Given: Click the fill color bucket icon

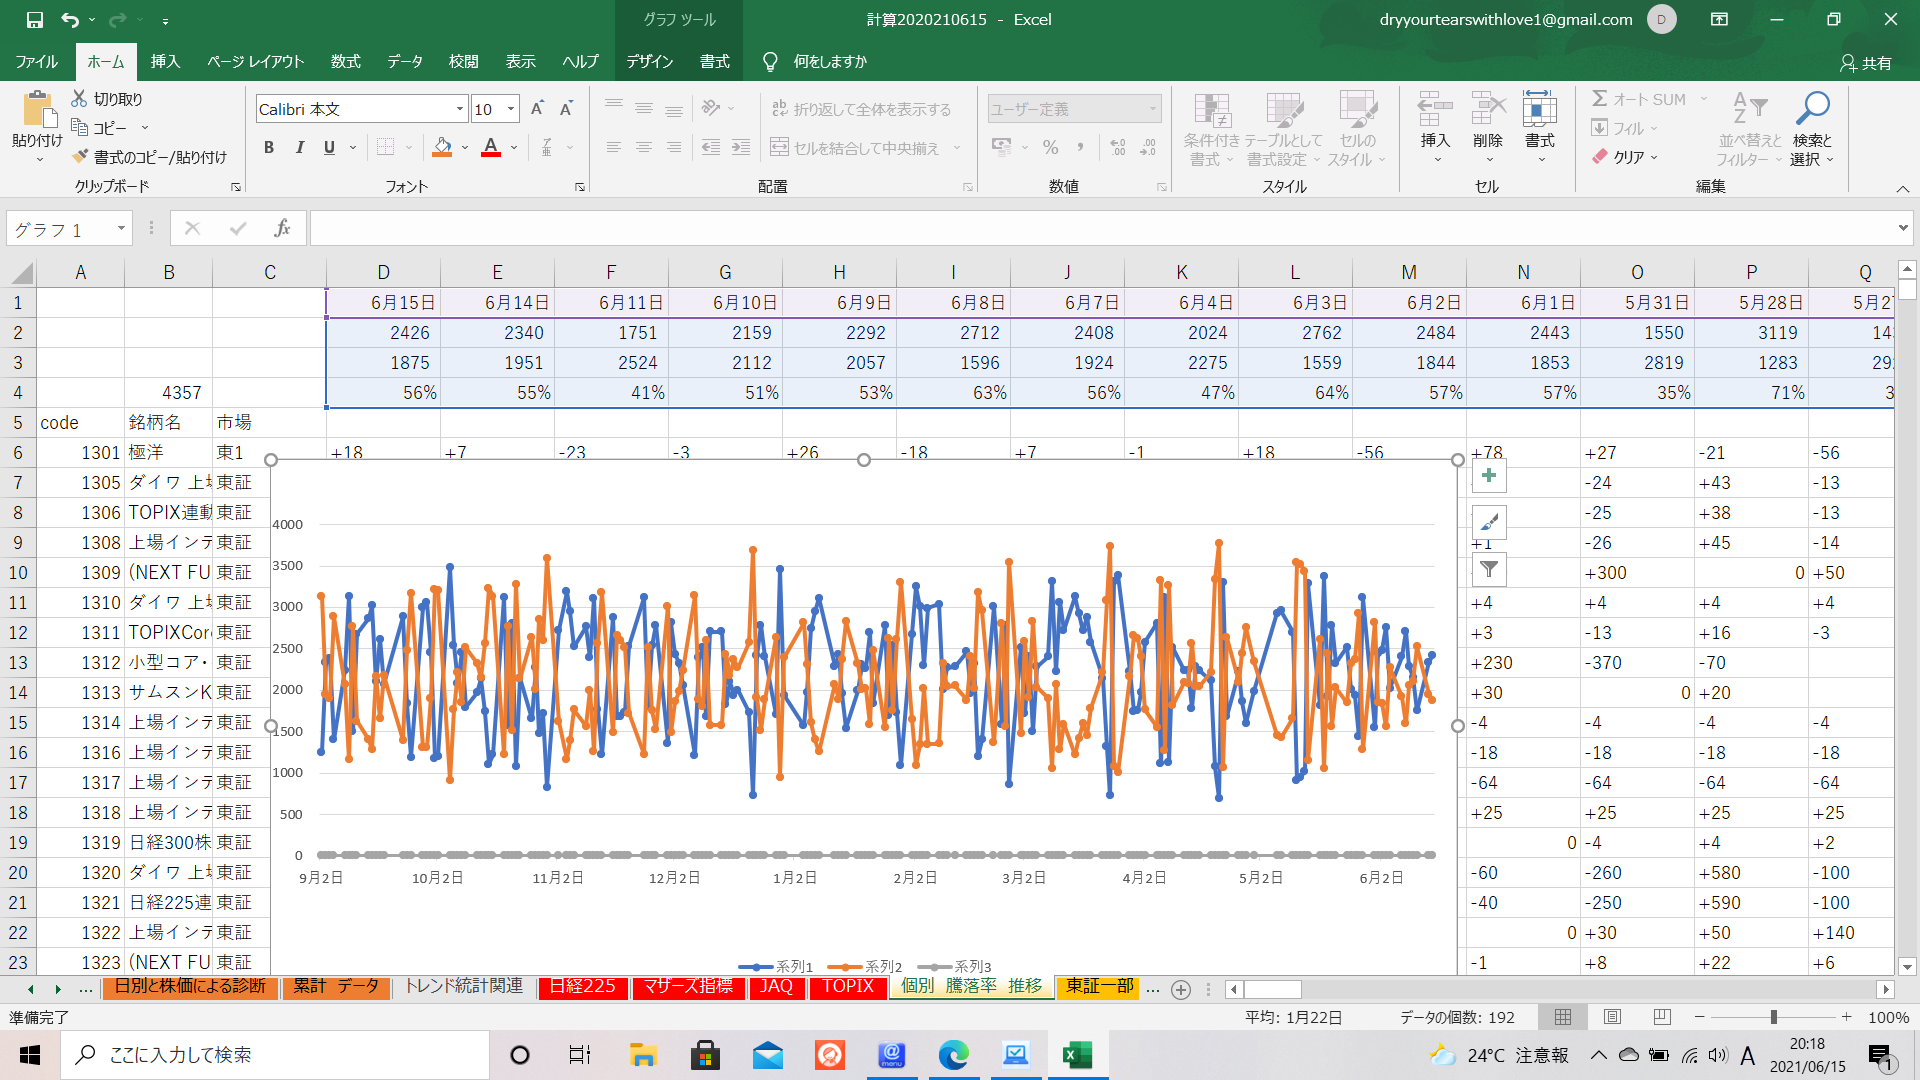Looking at the screenshot, I should [x=442, y=148].
